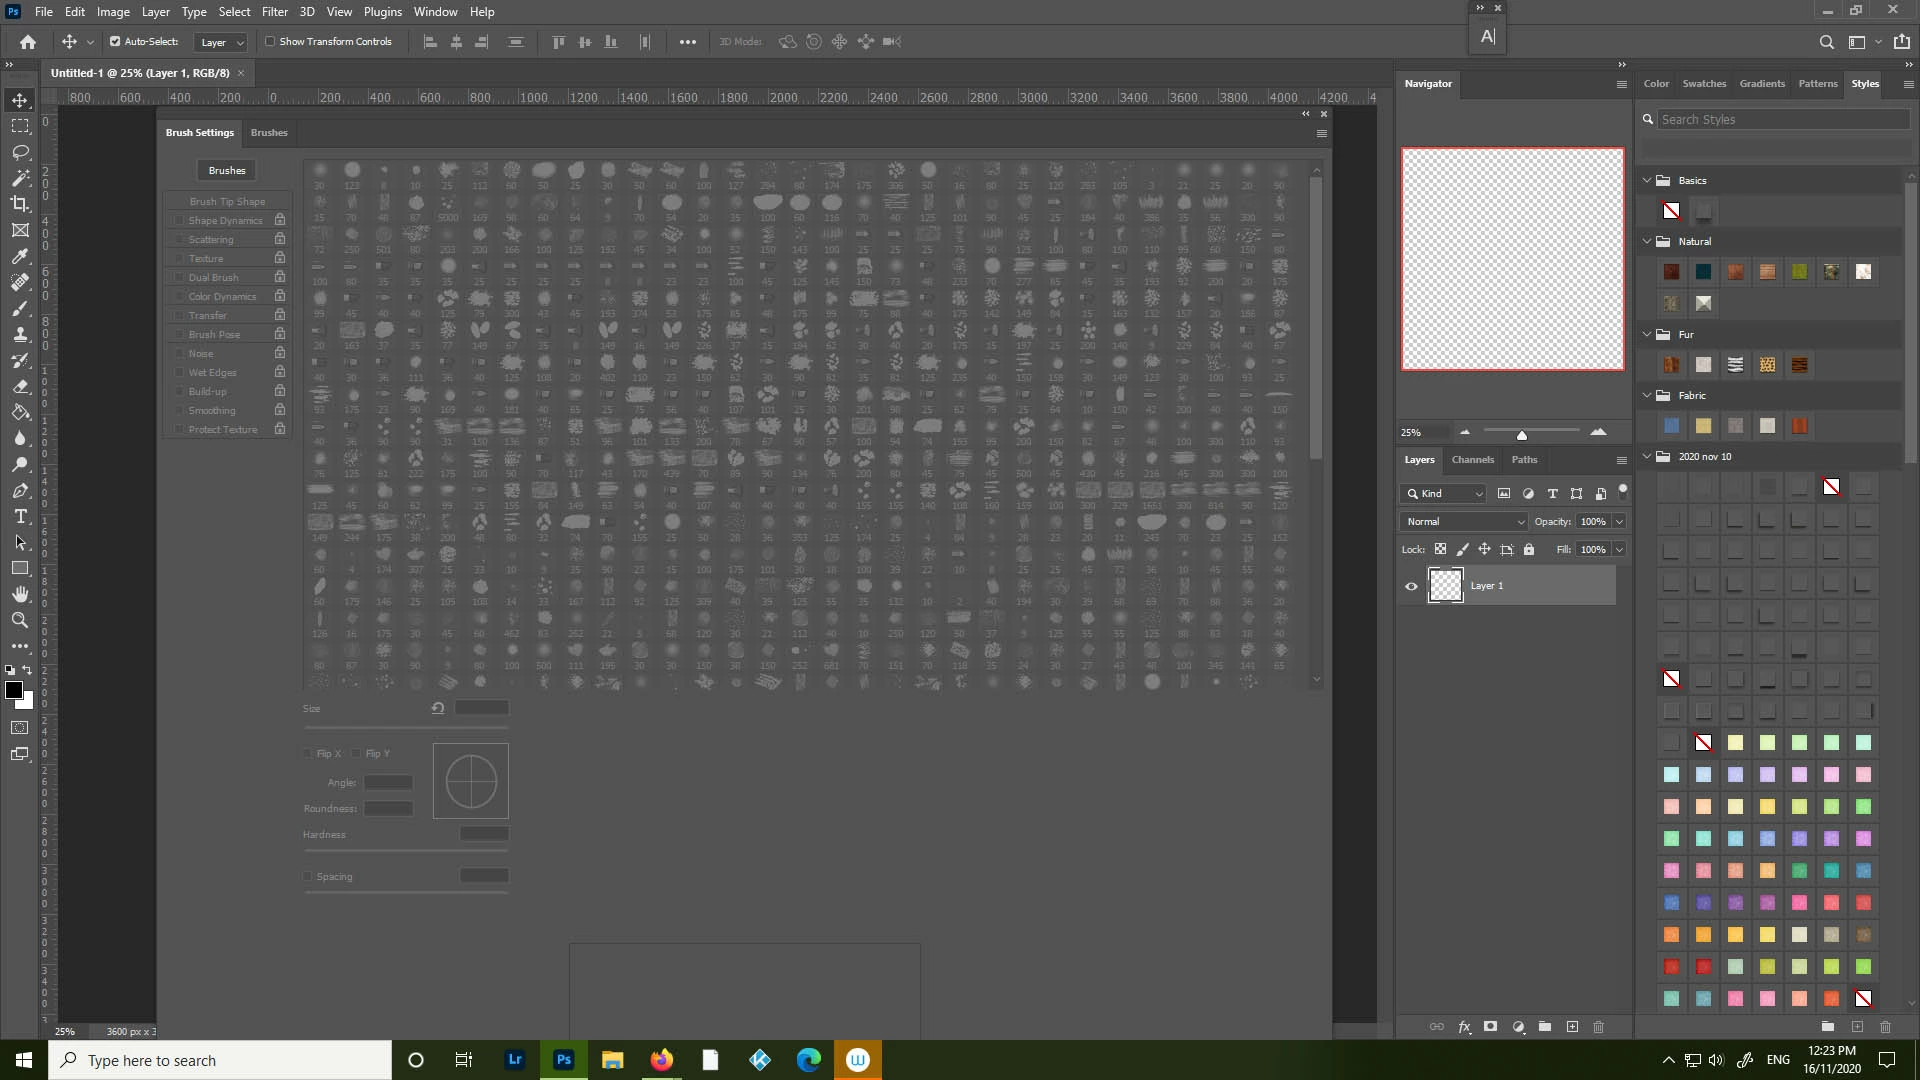Open the Auto-Select Layer dropdown
The image size is (1920, 1080).
point(221,42)
